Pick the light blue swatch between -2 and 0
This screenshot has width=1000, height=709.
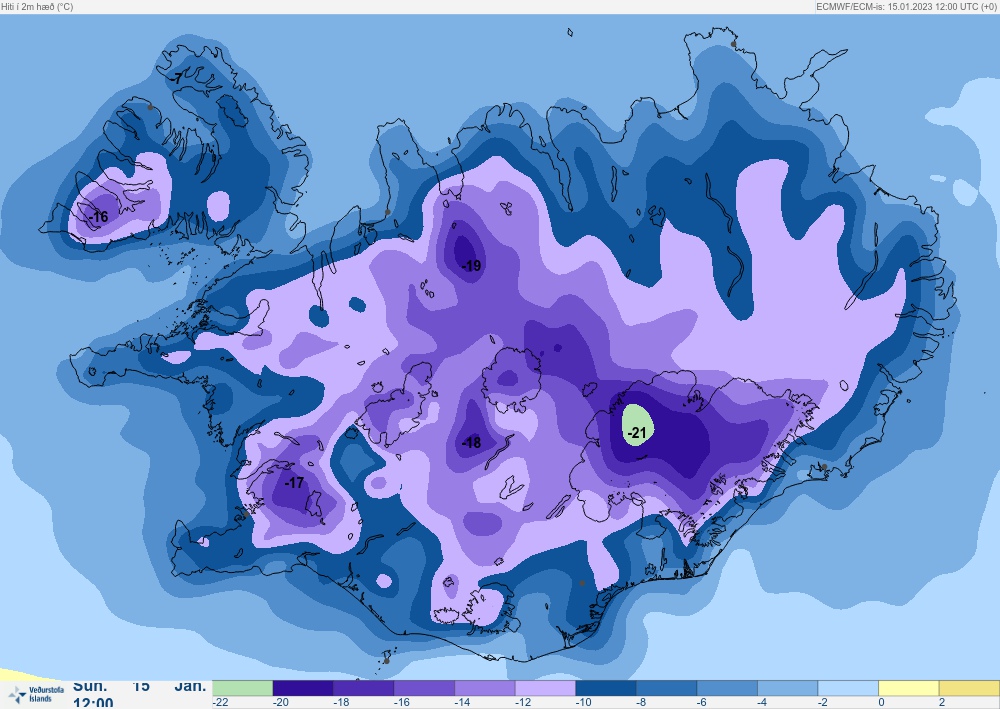click(x=848, y=688)
